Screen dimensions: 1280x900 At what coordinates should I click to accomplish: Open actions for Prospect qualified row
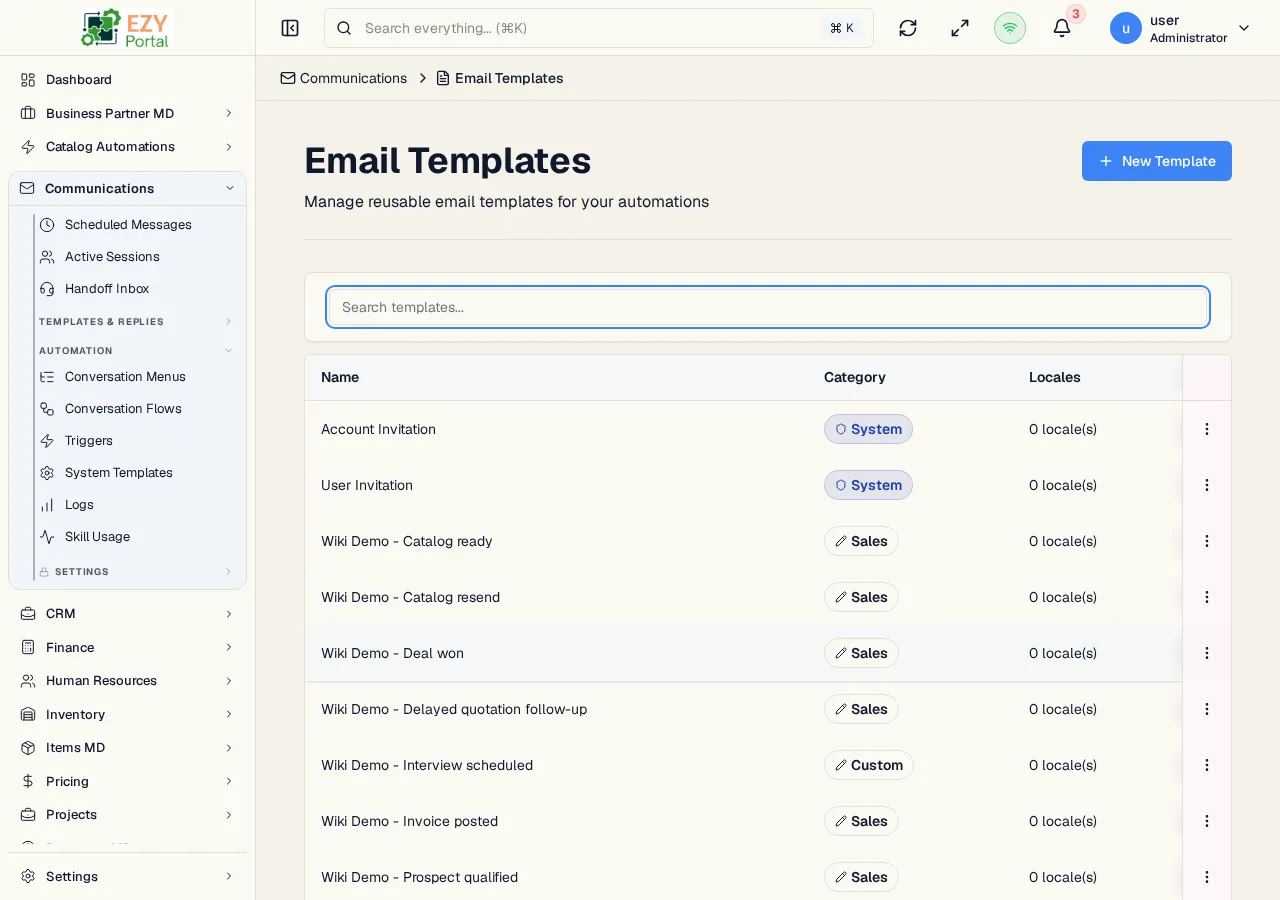pos(1207,877)
